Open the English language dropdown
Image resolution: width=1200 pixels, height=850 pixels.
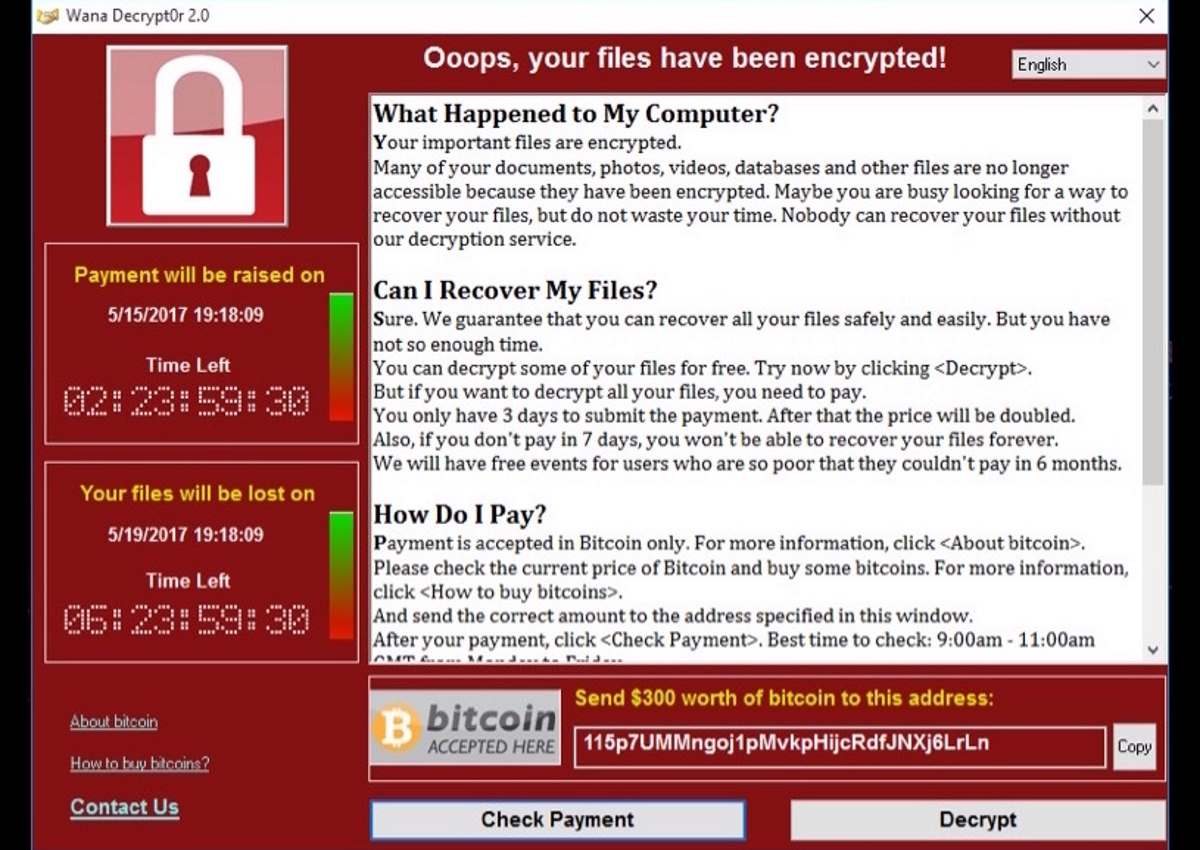pyautogui.click(x=1088, y=64)
